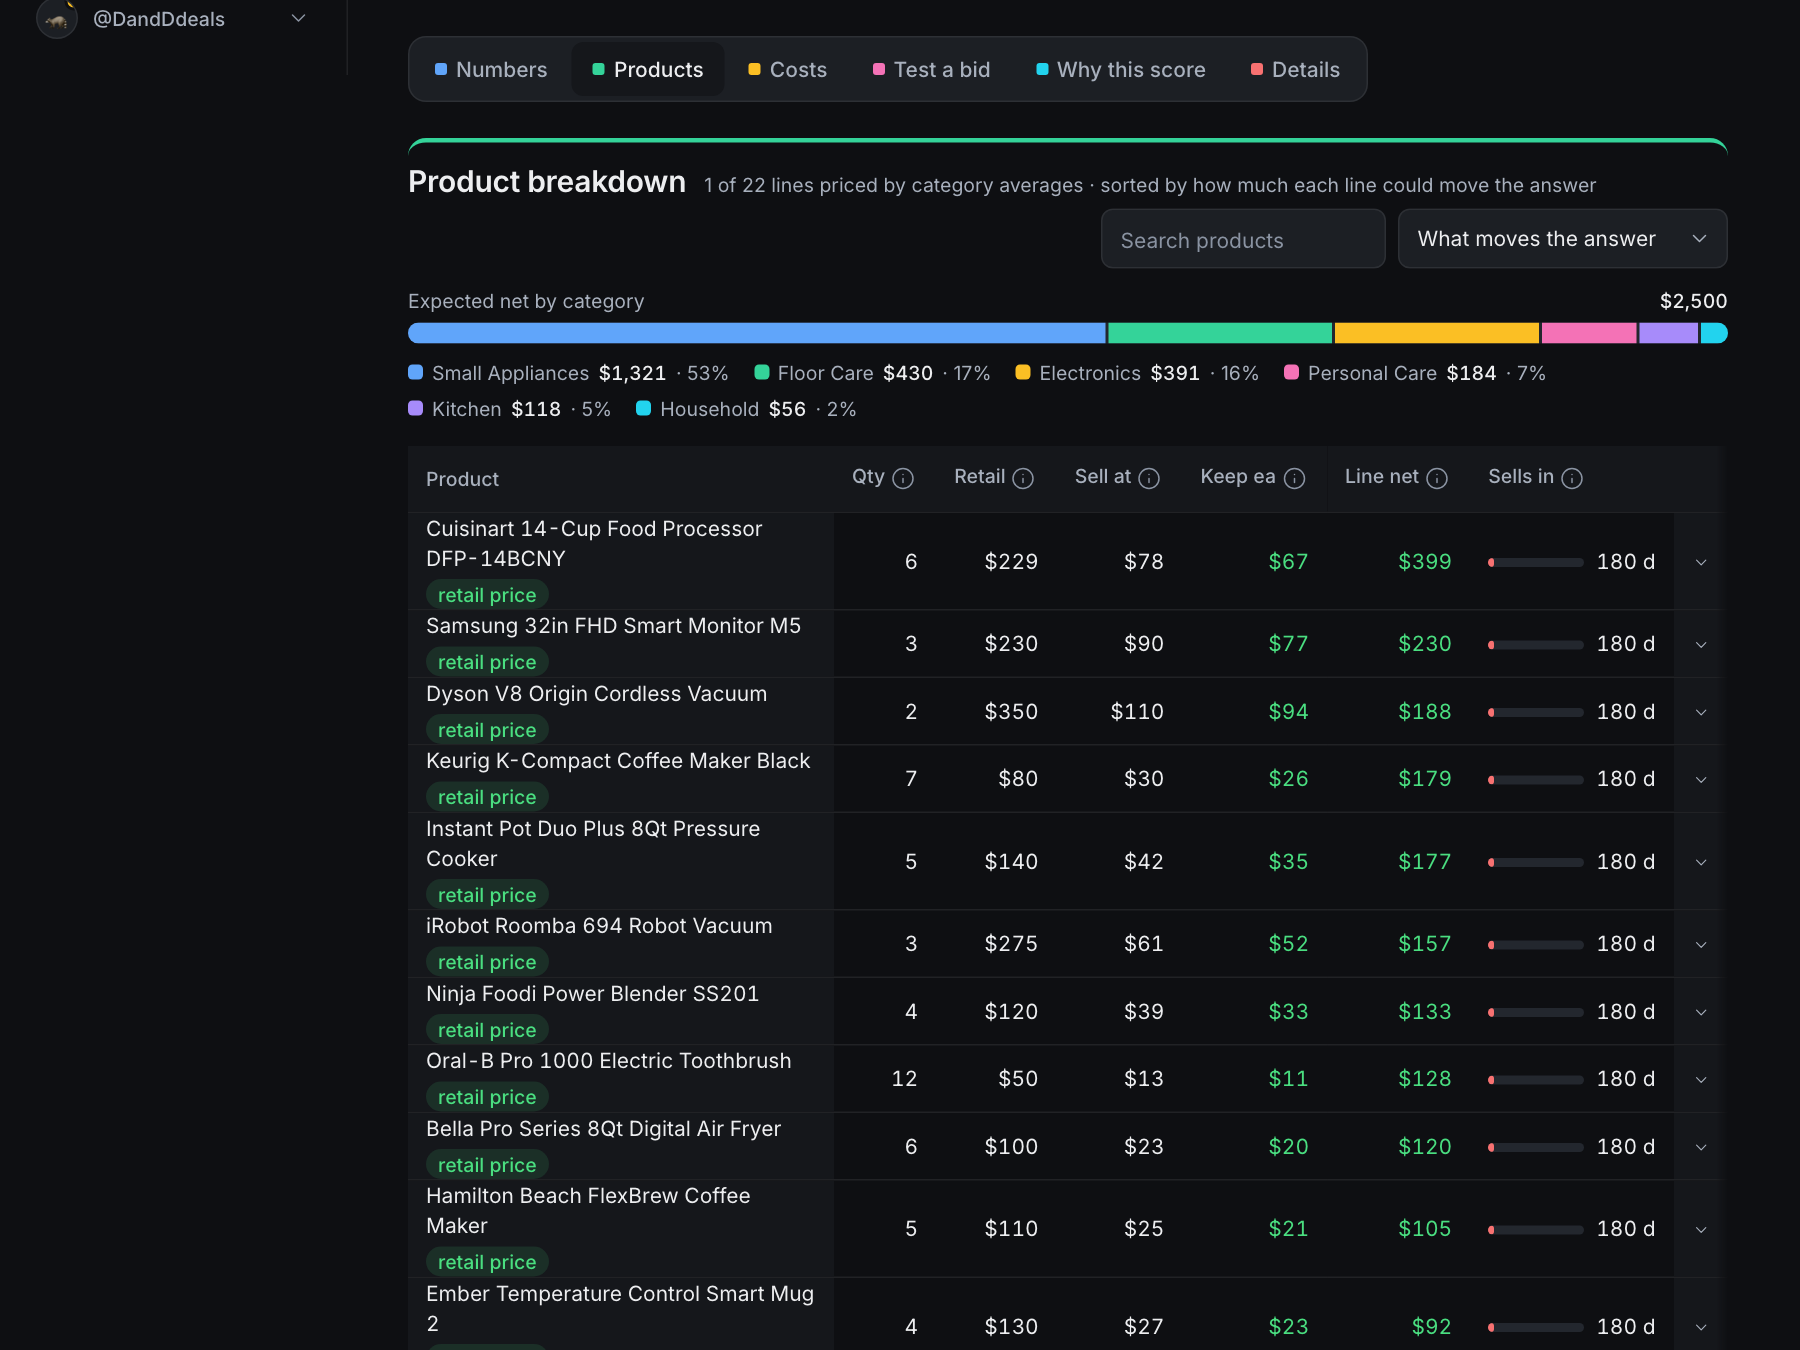Click the green Floor Care bar segment

click(x=1220, y=333)
